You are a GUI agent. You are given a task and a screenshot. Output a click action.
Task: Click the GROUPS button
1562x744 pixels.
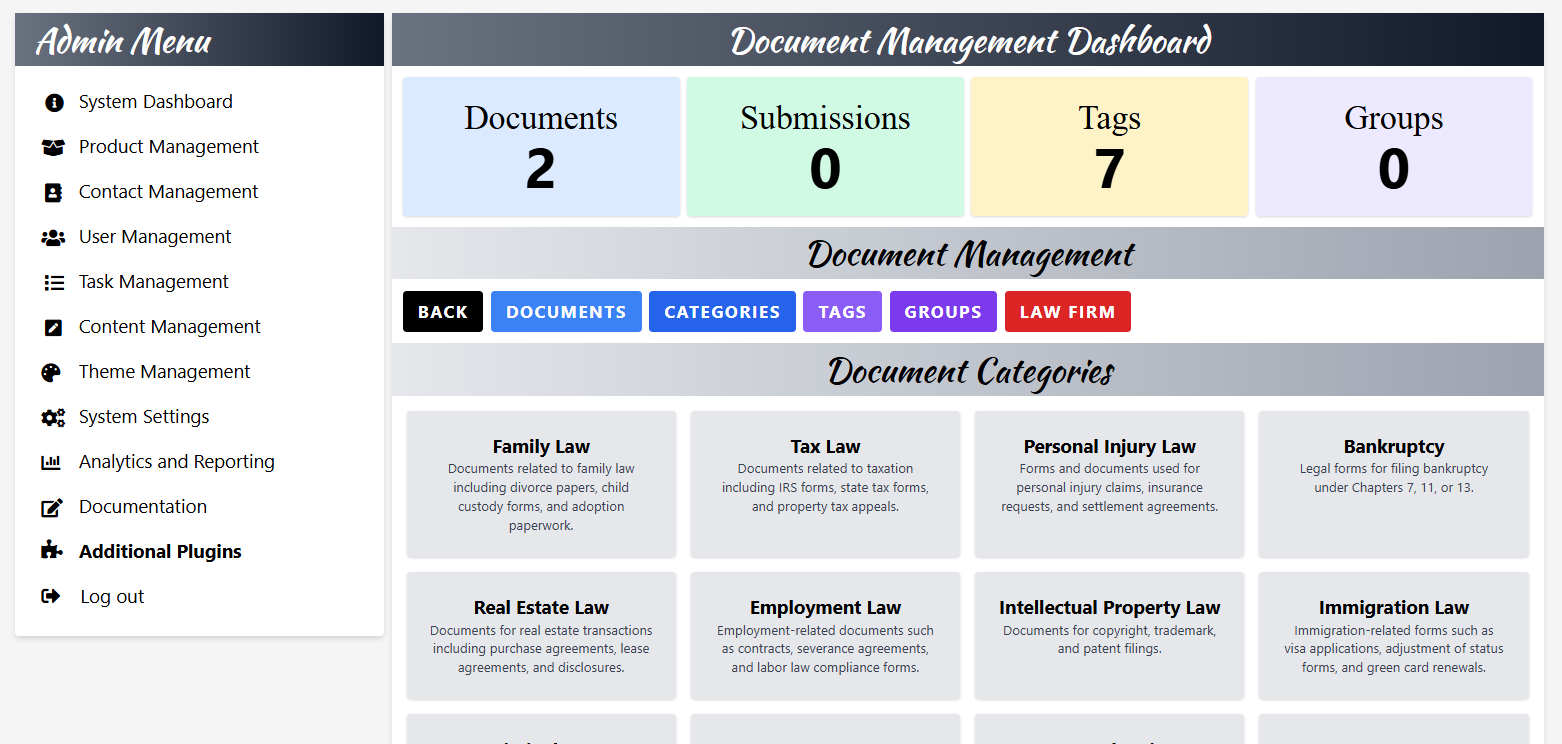(943, 312)
